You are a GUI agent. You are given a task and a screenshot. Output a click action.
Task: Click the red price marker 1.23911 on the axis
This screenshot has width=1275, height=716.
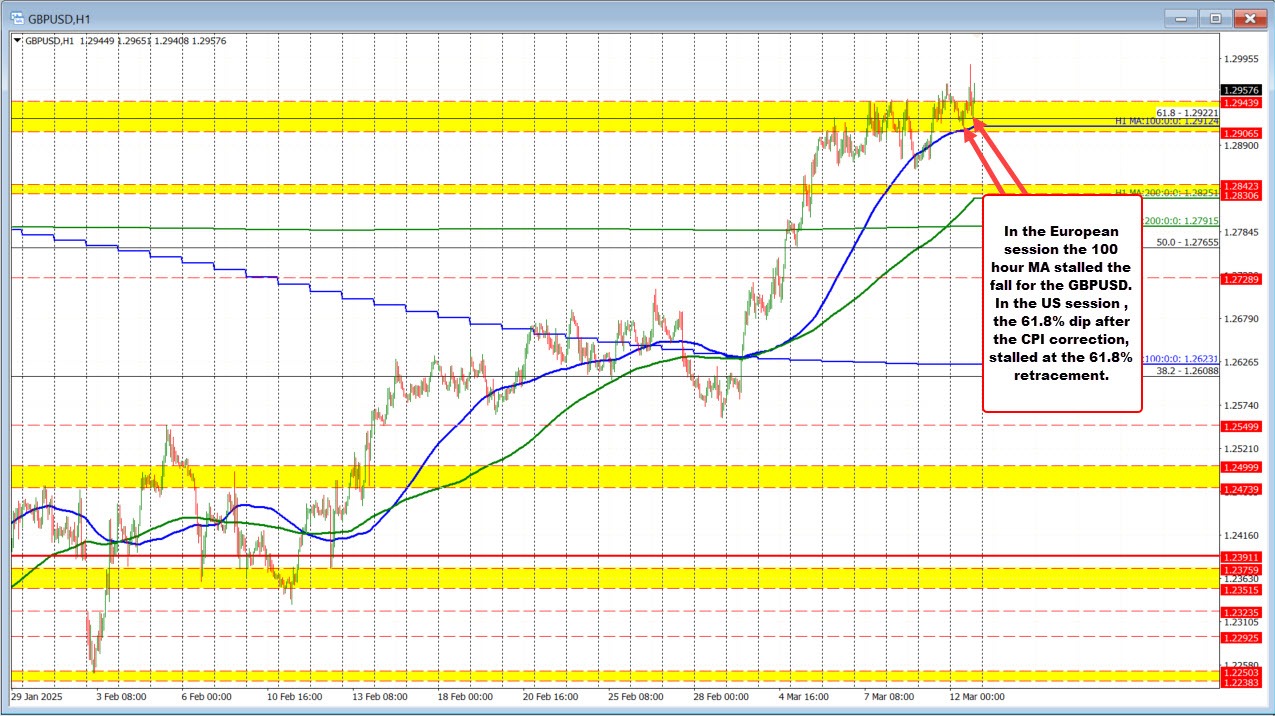click(1240, 558)
